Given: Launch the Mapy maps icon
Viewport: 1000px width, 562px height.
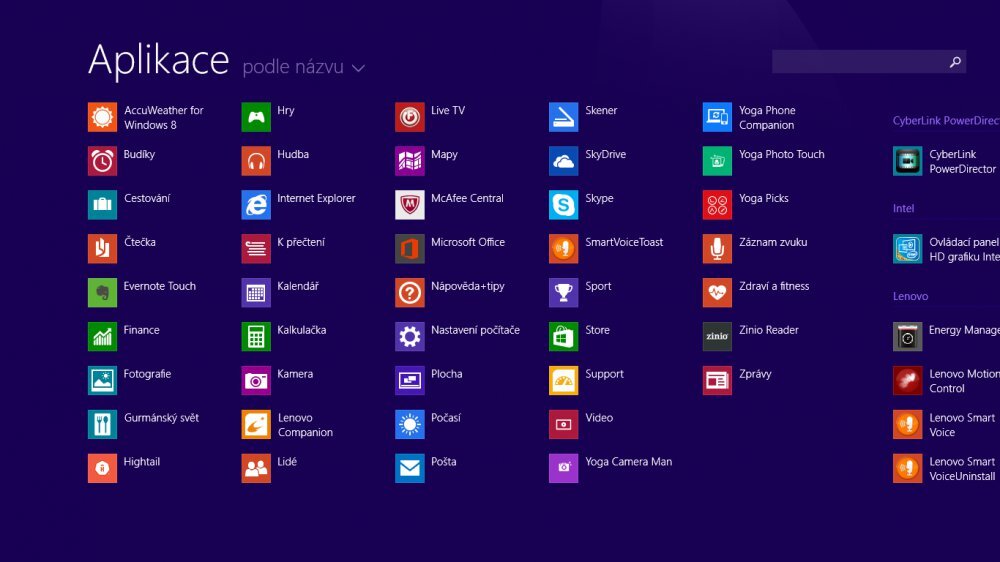Looking at the screenshot, I should point(409,161).
